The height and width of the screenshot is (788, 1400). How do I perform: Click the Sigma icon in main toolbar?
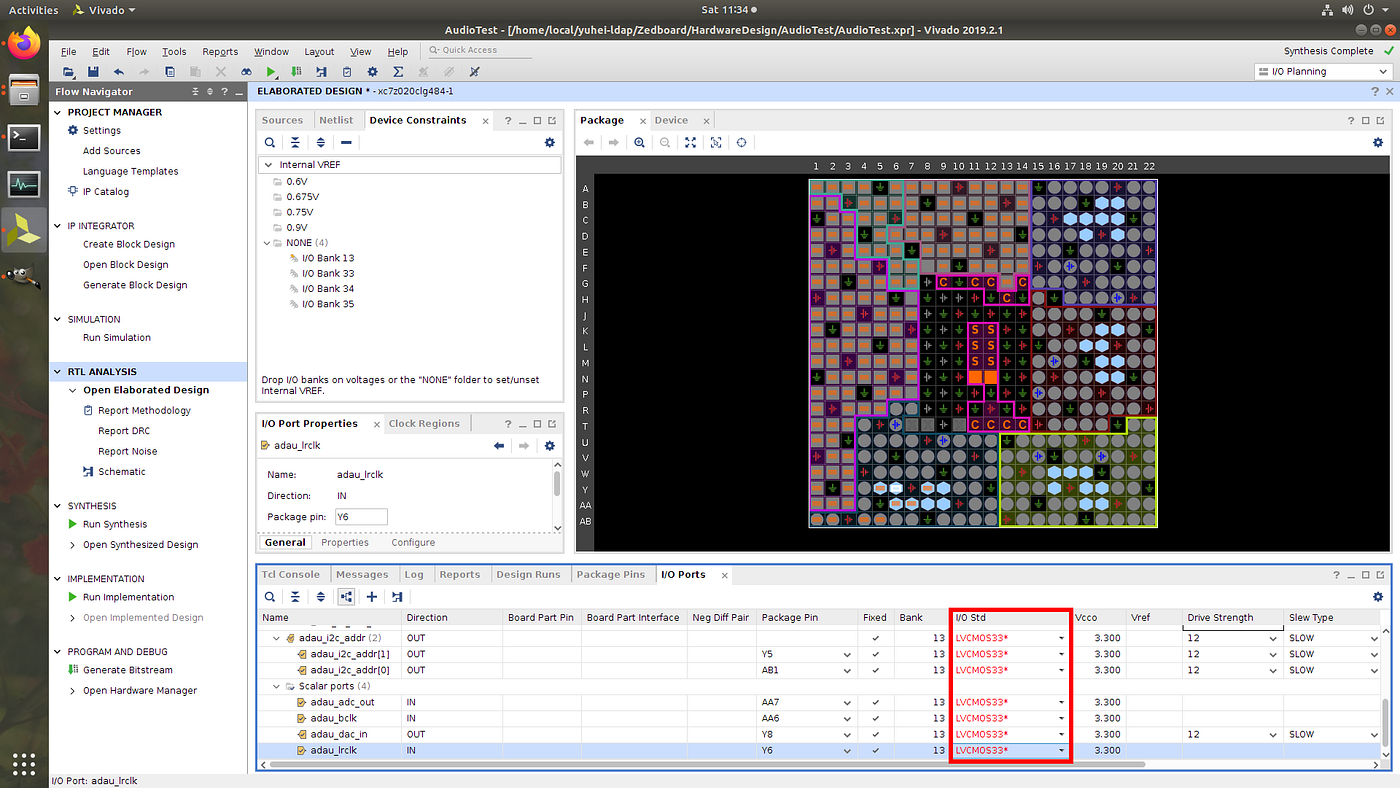pos(398,72)
